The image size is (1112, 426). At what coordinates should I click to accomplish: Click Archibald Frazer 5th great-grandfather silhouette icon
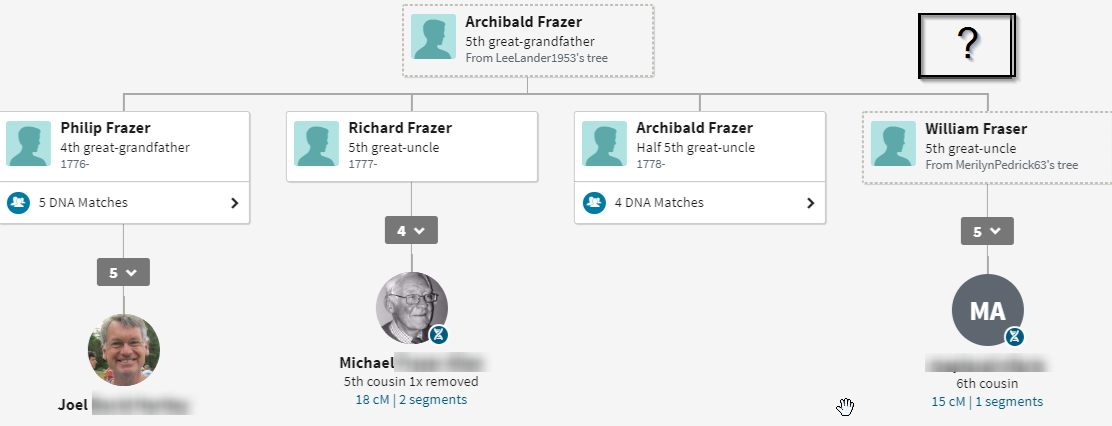[434, 36]
